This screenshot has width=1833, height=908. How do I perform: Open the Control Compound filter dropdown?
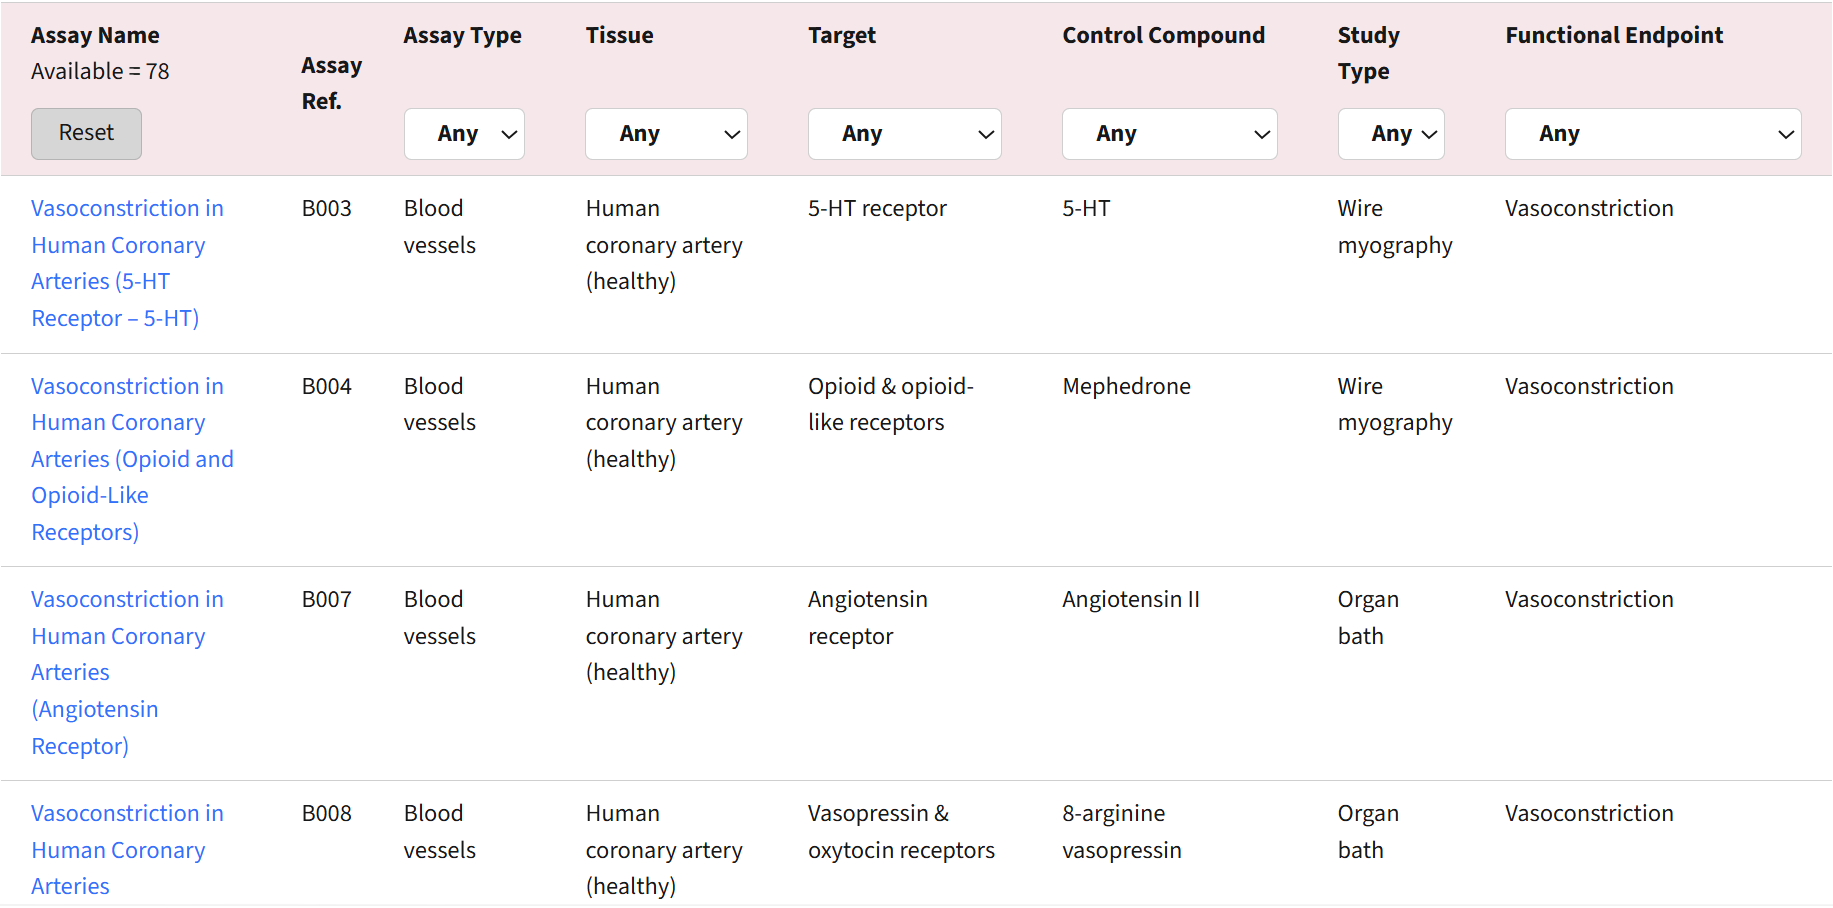tap(1169, 134)
